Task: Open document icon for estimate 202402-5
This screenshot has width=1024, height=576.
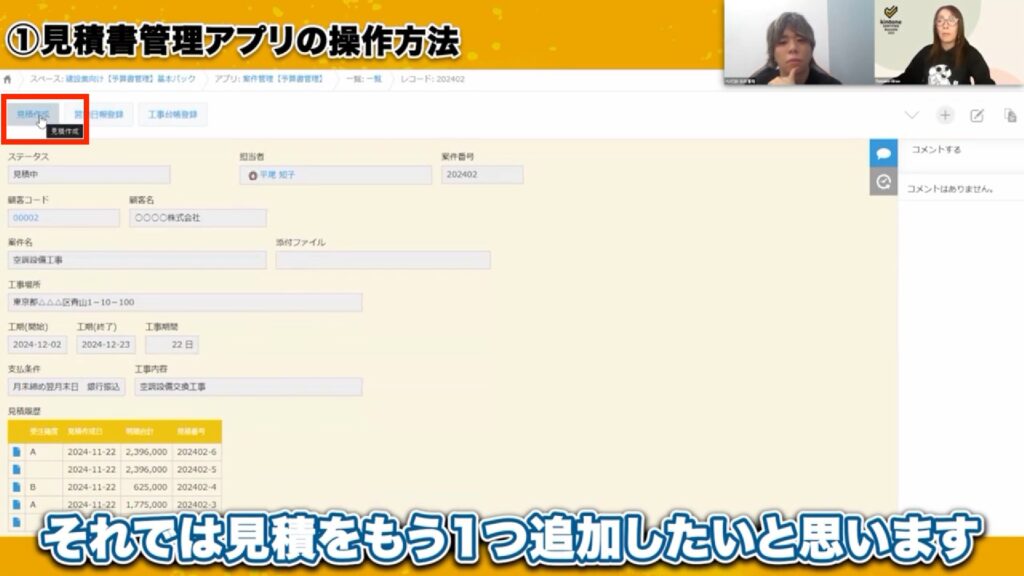Action: [x=16, y=470]
